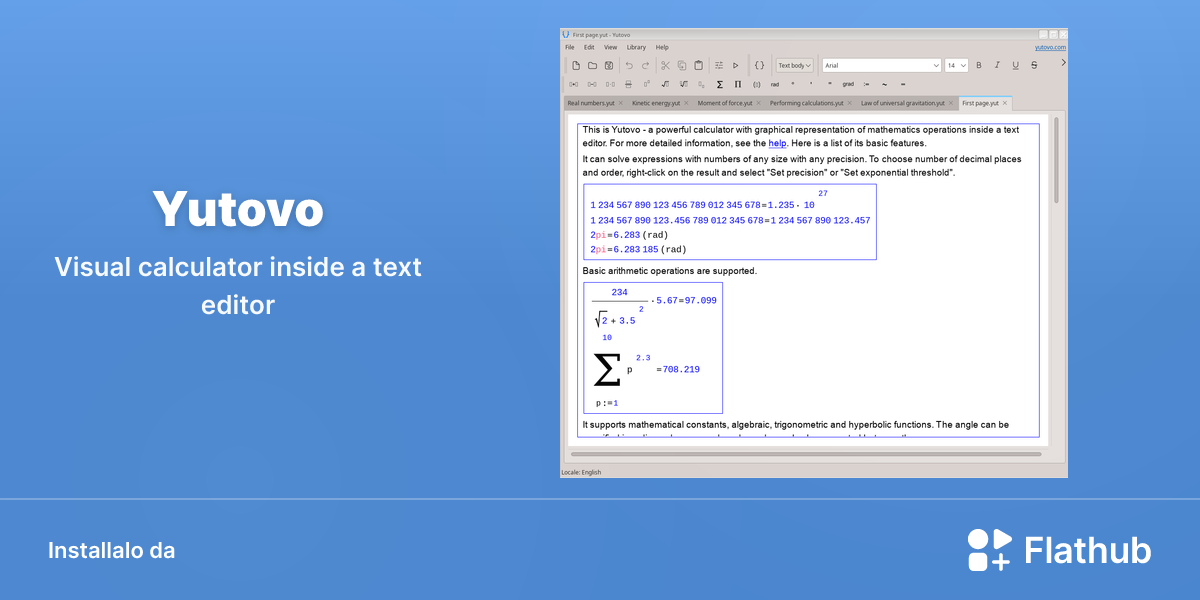Image resolution: width=1200 pixels, height=600 pixels.
Task: Insert a power exponent template
Action: point(646,84)
